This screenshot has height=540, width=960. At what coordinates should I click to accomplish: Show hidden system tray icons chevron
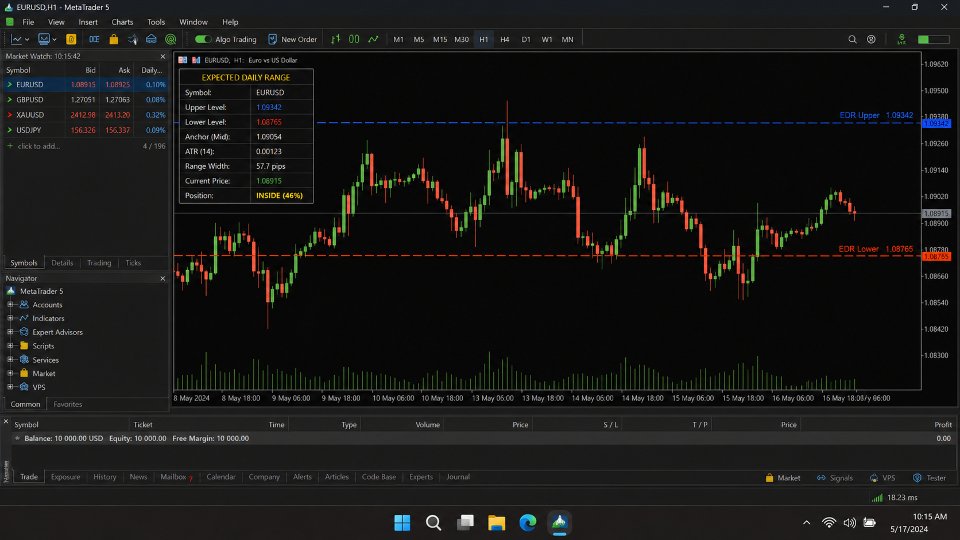tap(806, 522)
